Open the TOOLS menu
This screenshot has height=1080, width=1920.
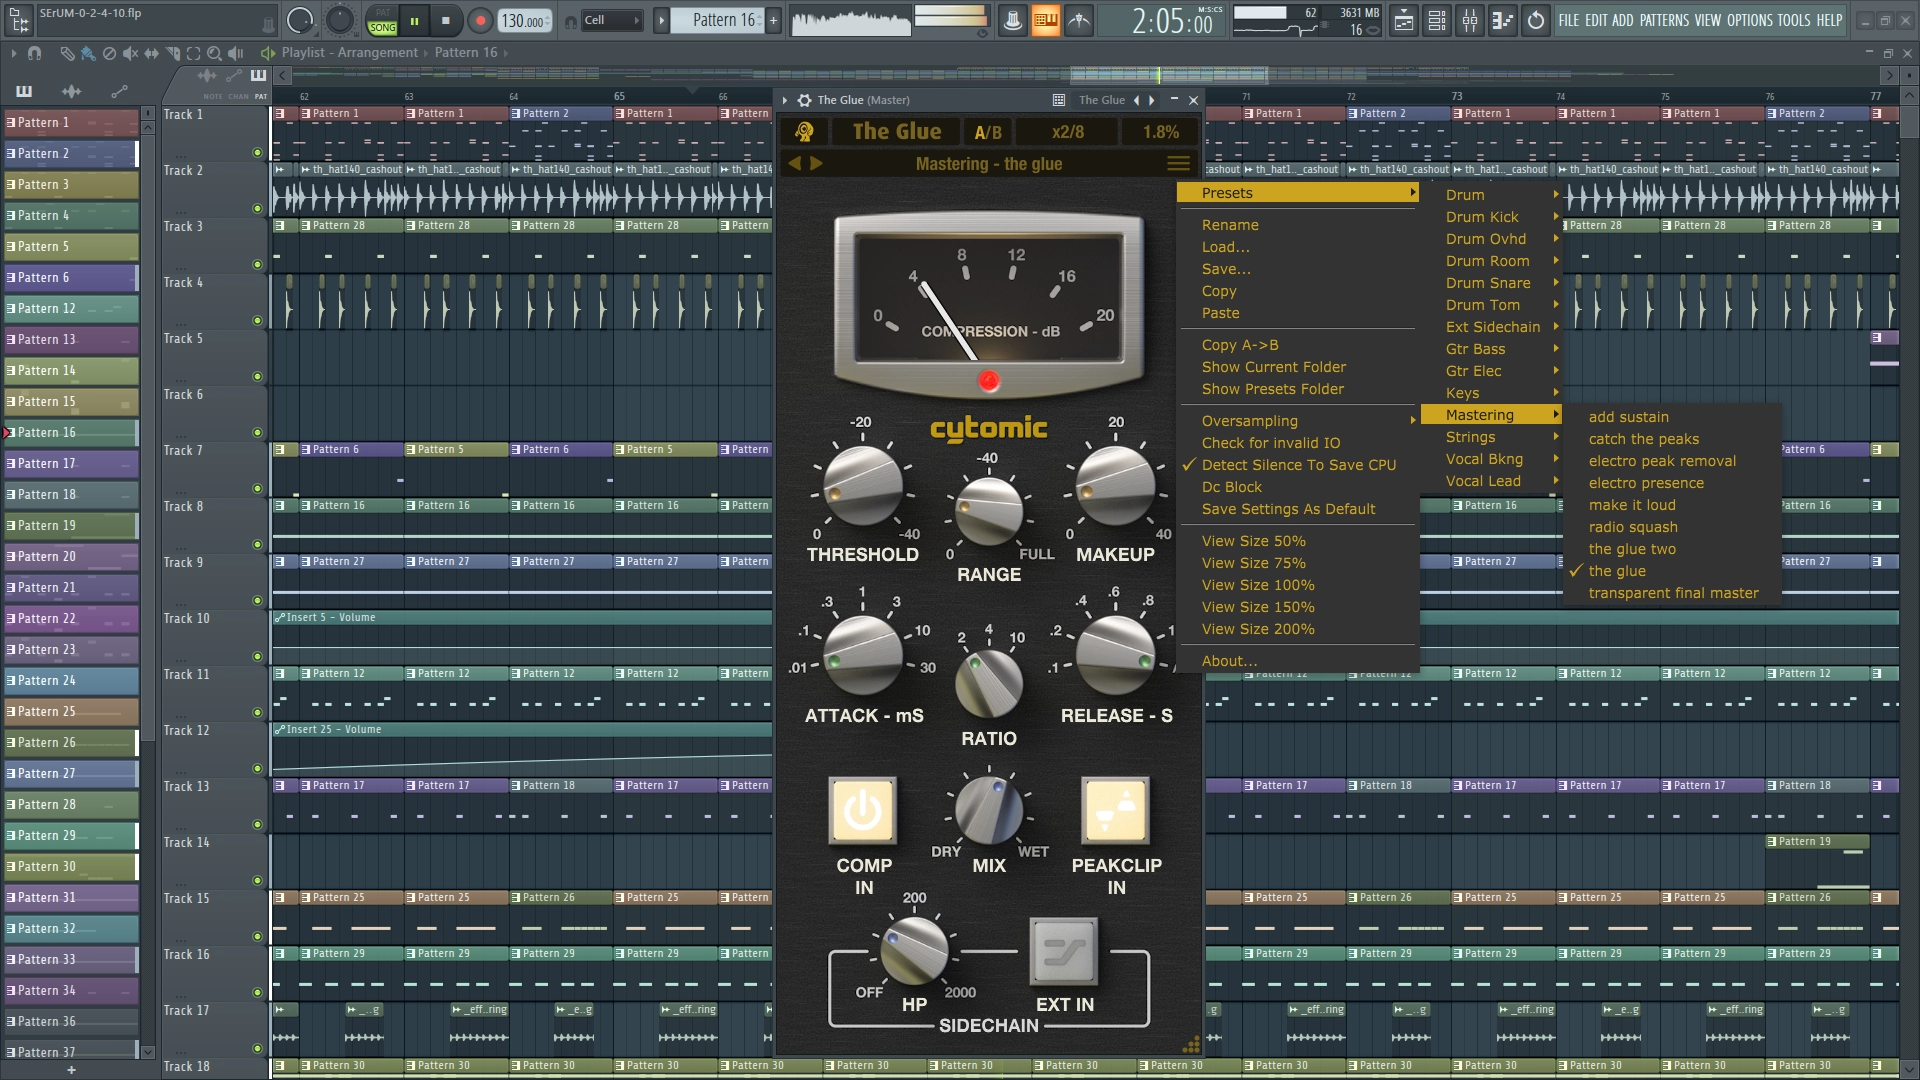[1794, 20]
